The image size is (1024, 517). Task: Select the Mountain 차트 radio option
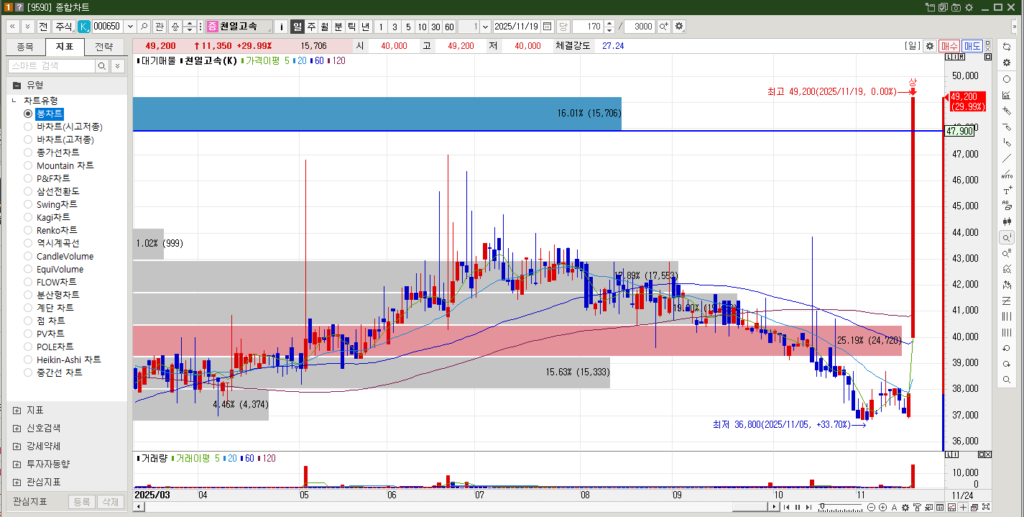point(28,165)
